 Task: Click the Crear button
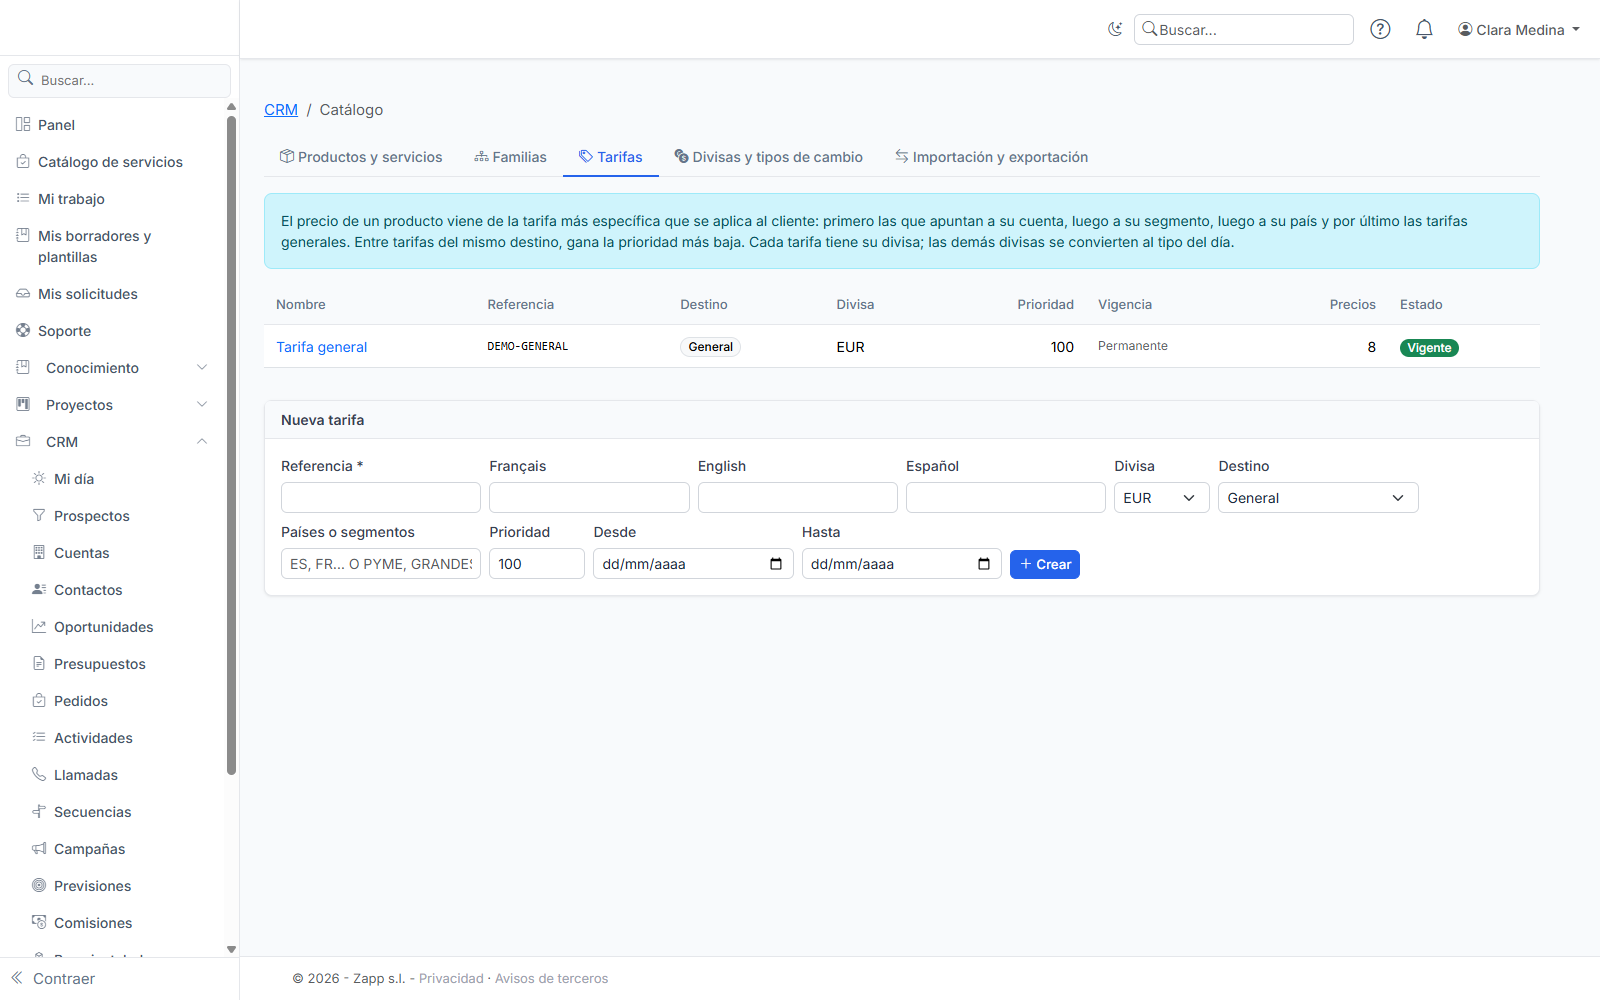click(1045, 564)
